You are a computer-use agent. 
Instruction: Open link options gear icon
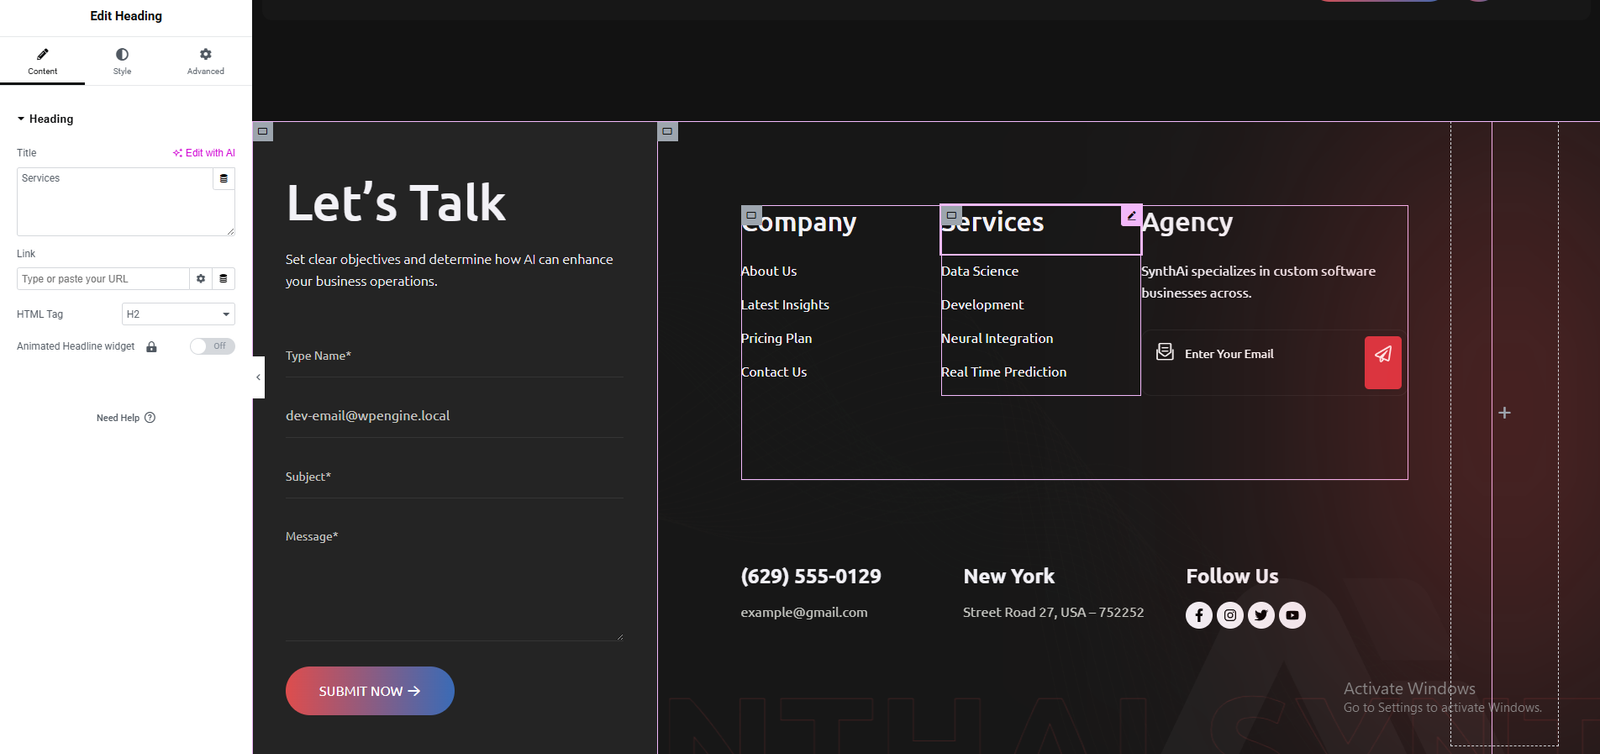click(x=201, y=279)
